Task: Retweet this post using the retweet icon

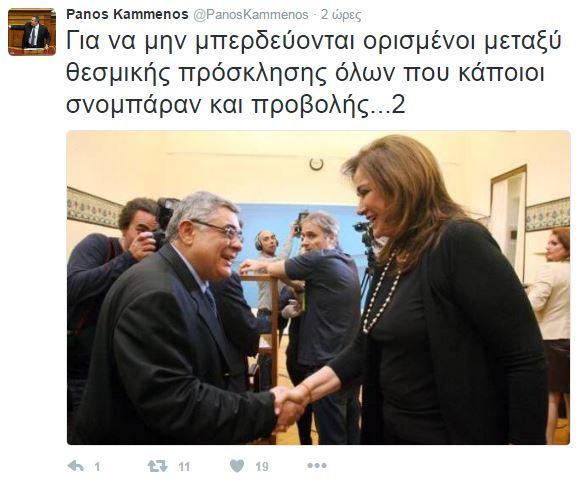Action: (157, 466)
